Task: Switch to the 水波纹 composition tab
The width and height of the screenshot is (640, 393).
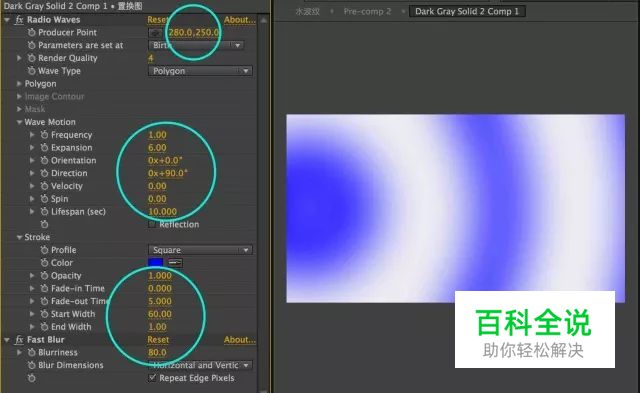Action: (307, 11)
